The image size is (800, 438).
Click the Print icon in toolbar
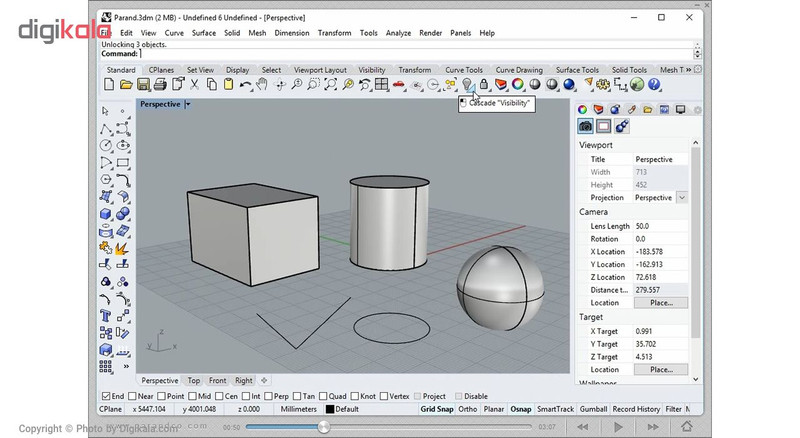tap(160, 84)
